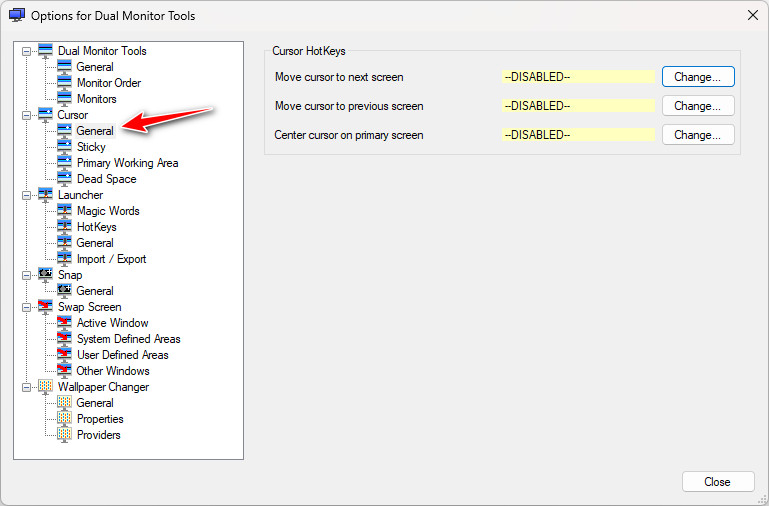Click the Active Window item icon

[64, 323]
